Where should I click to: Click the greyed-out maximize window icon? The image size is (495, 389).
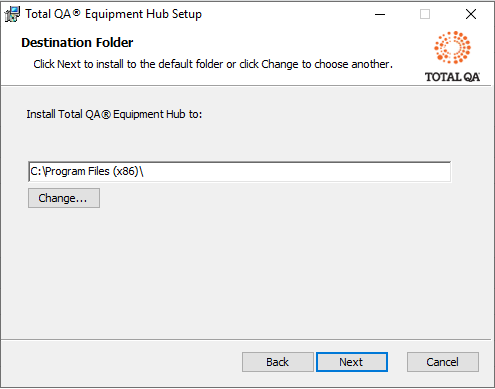pyautogui.click(x=425, y=14)
